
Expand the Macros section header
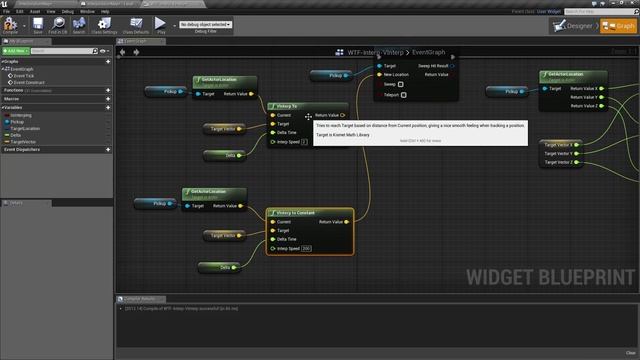[11, 99]
